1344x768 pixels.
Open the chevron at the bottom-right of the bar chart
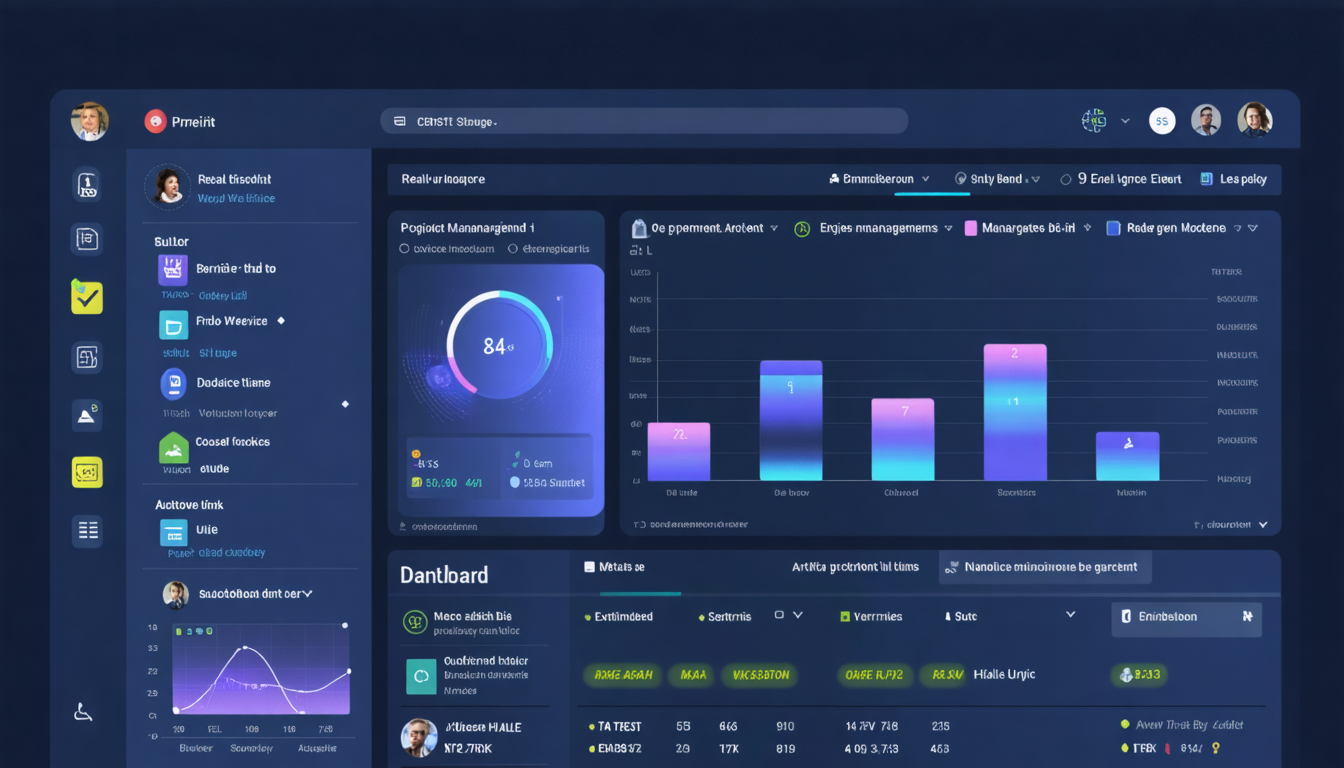(x=1263, y=525)
